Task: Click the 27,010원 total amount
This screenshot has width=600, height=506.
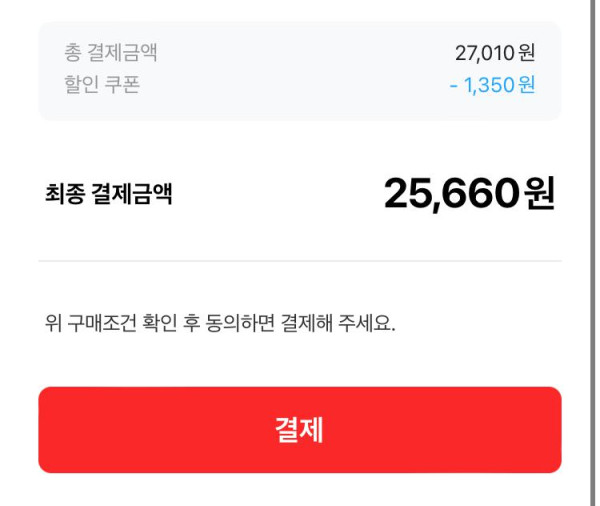Action: 494,54
